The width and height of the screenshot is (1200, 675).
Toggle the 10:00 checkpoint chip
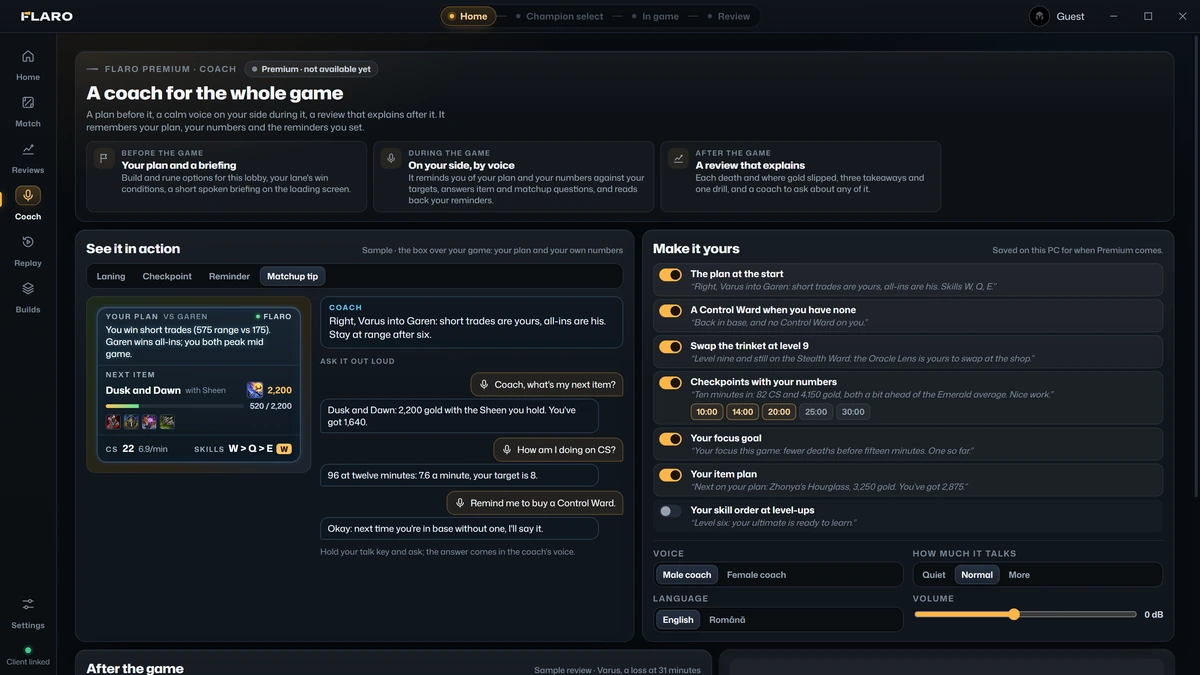point(707,412)
